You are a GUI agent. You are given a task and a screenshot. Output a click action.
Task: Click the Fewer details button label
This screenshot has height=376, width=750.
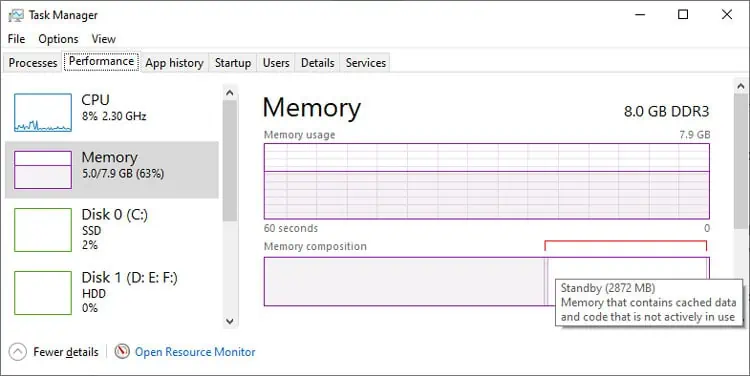click(x=66, y=352)
